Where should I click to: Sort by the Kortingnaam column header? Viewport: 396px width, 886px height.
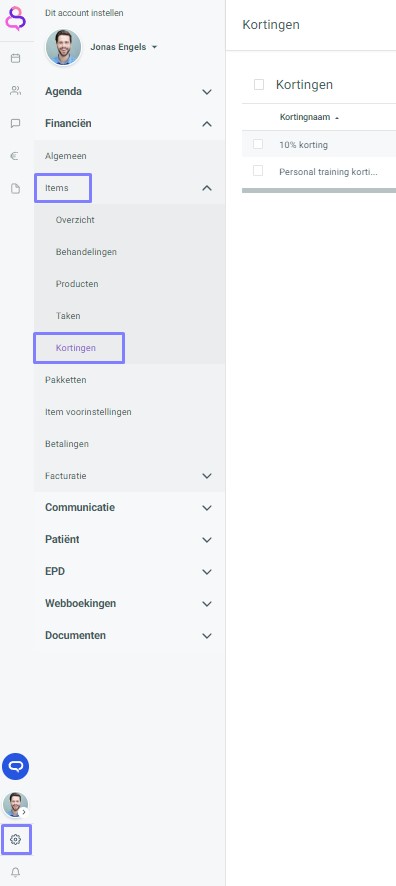tap(305, 118)
